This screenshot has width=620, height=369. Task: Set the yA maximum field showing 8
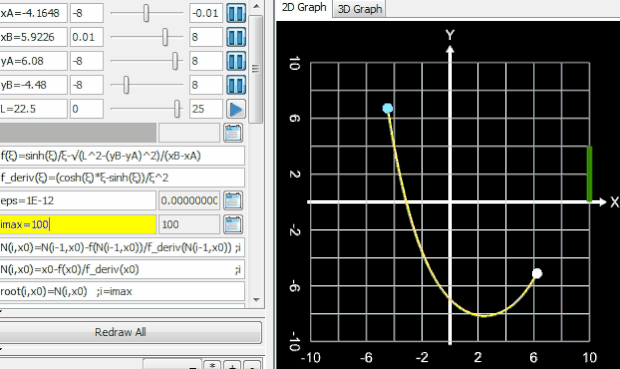coord(206,61)
